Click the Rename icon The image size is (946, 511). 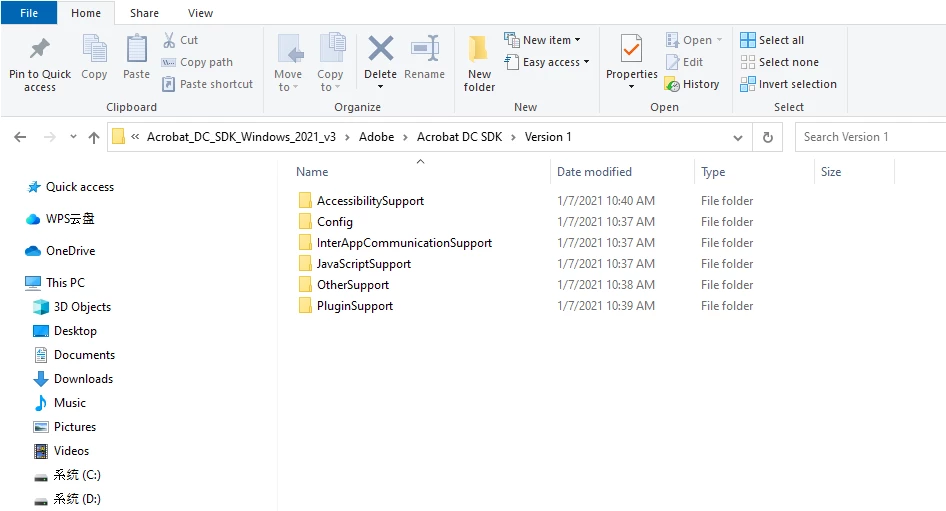pyautogui.click(x=425, y=48)
